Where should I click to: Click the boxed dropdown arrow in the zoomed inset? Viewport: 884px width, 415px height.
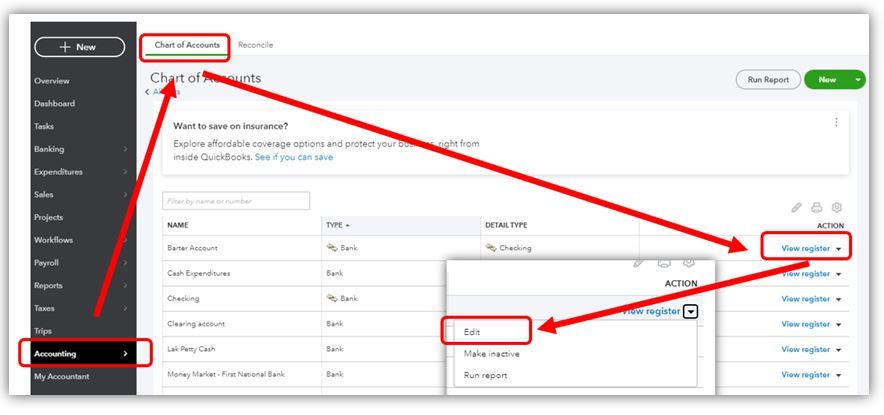[x=691, y=311]
